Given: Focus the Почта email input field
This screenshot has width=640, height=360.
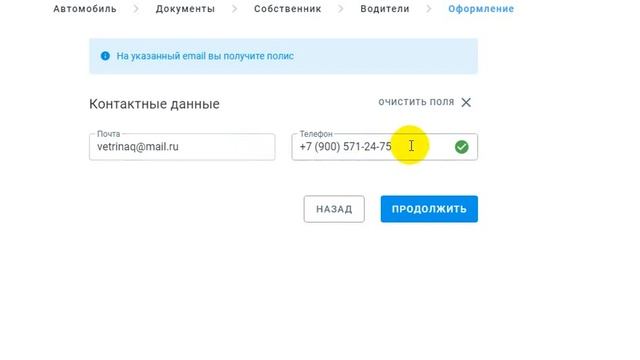Looking at the screenshot, I should pos(182,147).
